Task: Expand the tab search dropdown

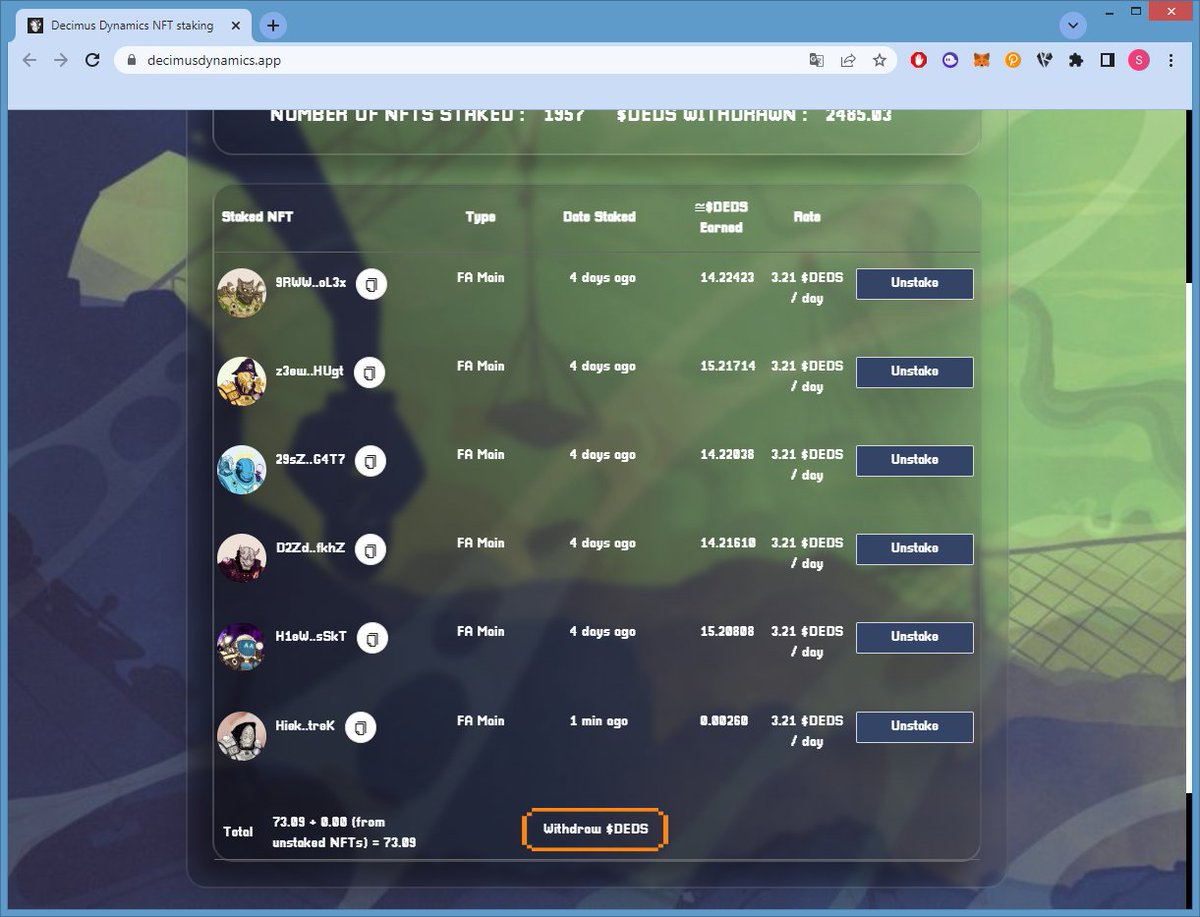Action: tap(1073, 25)
